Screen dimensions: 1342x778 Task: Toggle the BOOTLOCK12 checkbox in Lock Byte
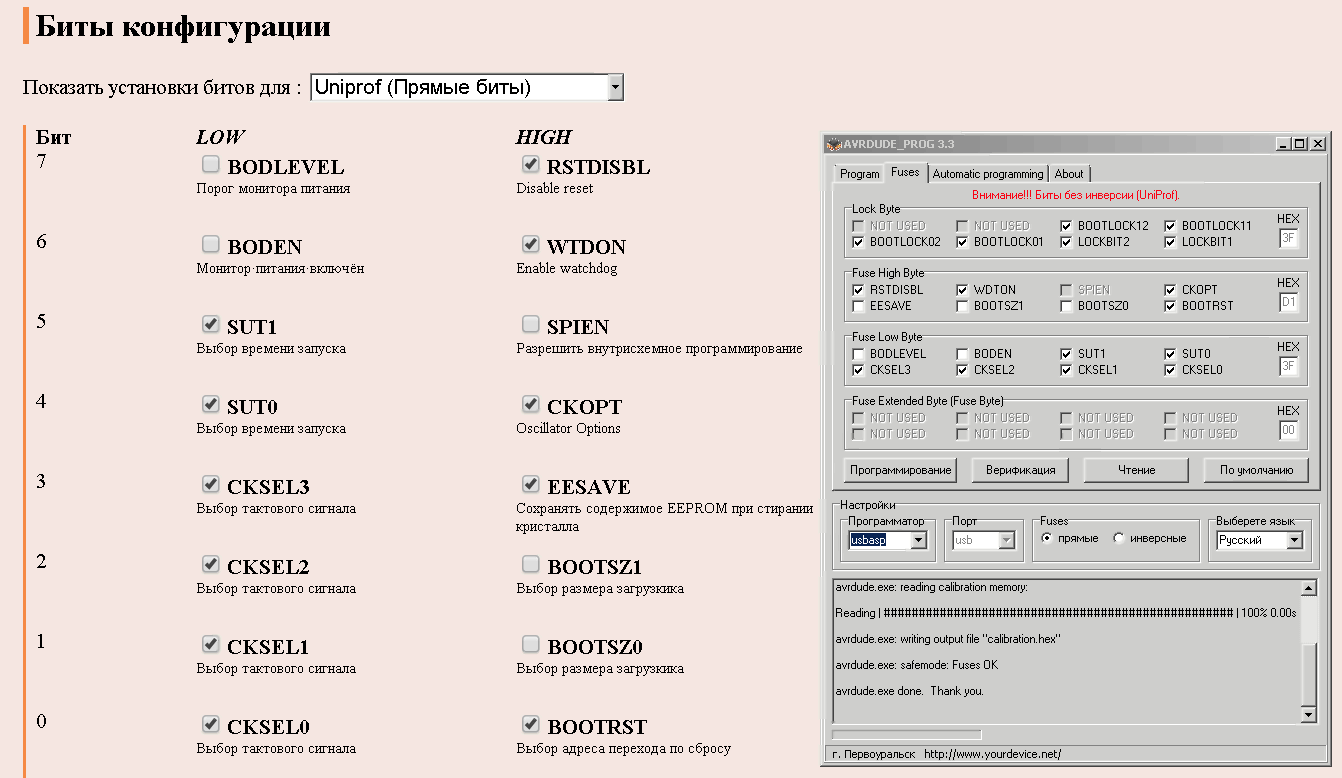tap(1067, 226)
